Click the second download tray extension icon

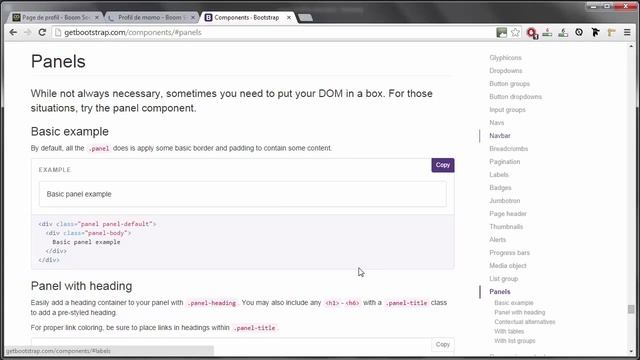point(563,33)
